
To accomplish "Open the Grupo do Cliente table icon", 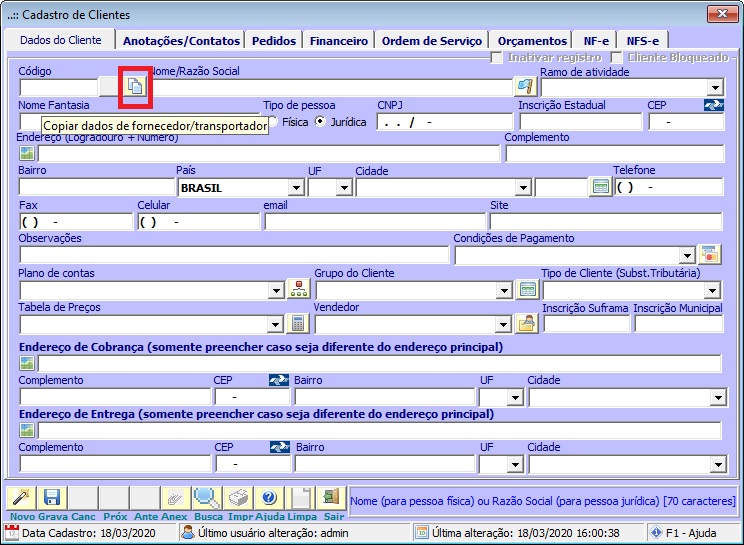I will pyautogui.click(x=528, y=289).
